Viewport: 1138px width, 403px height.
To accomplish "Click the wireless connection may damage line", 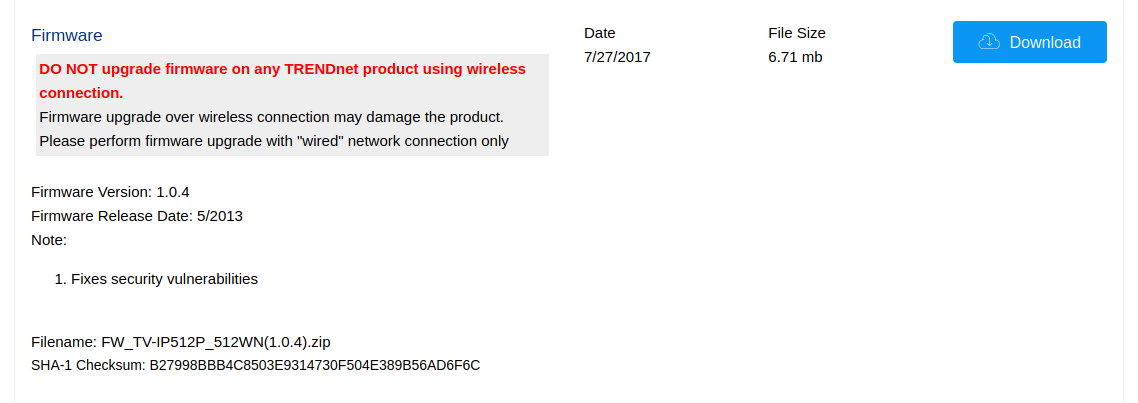I will point(271,117).
